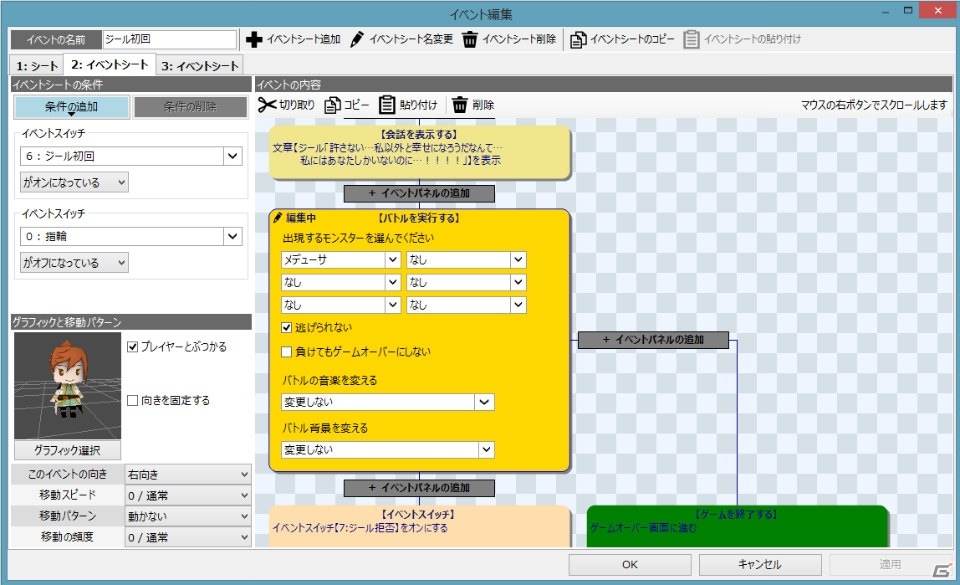The width and height of the screenshot is (960, 585).
Task: Click the キャンセル button
Action: coord(760,565)
